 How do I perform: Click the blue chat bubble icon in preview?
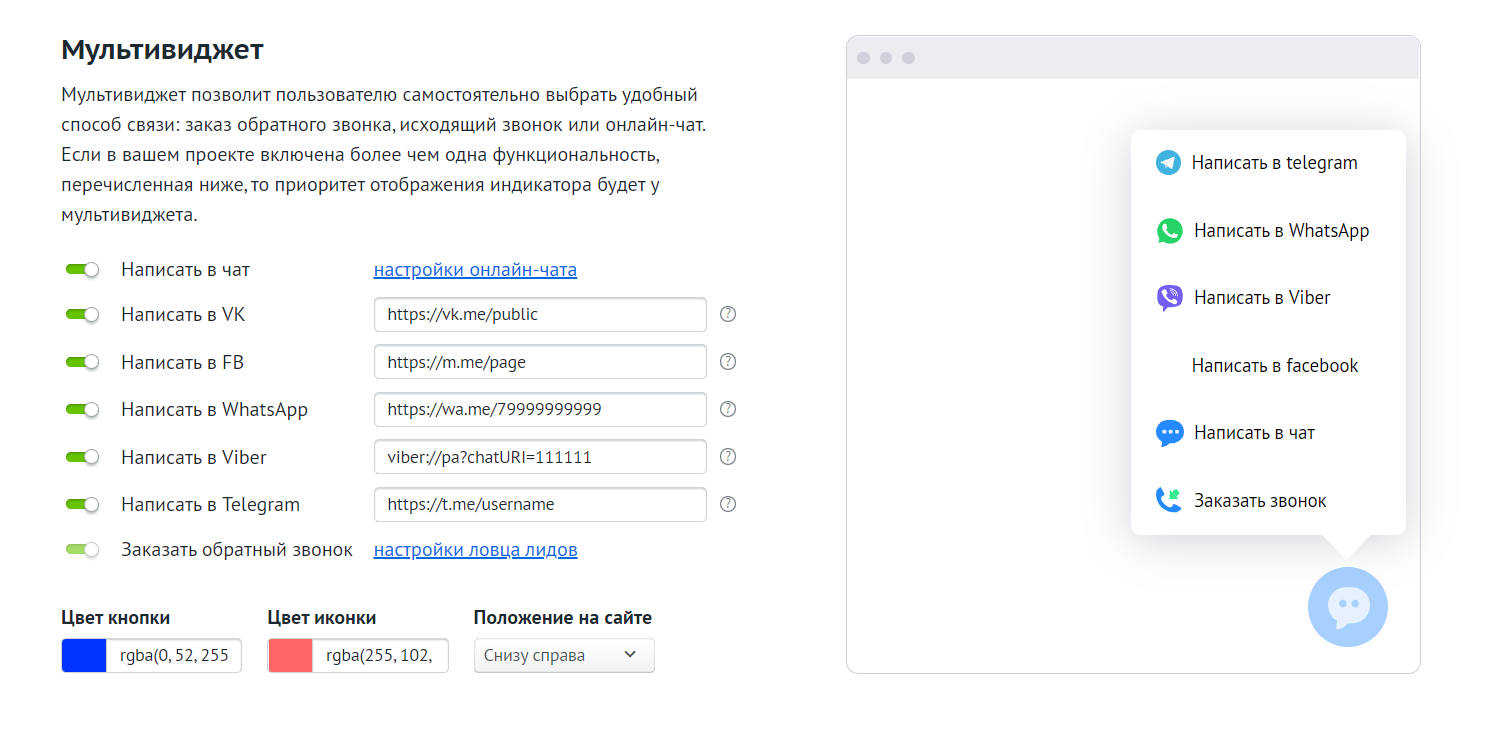tap(1169, 433)
